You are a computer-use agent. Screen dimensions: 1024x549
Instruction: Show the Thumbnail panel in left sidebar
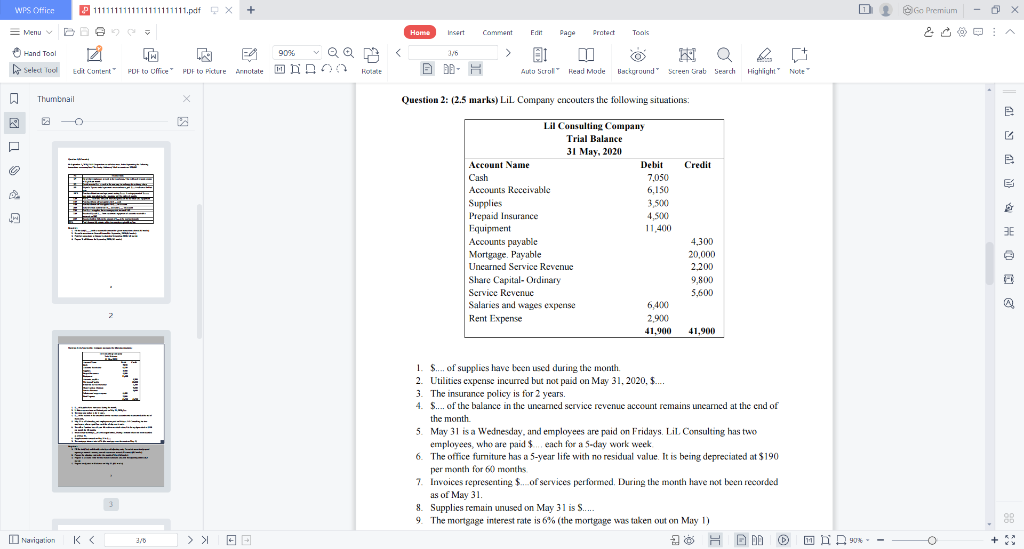pyautogui.click(x=14, y=123)
